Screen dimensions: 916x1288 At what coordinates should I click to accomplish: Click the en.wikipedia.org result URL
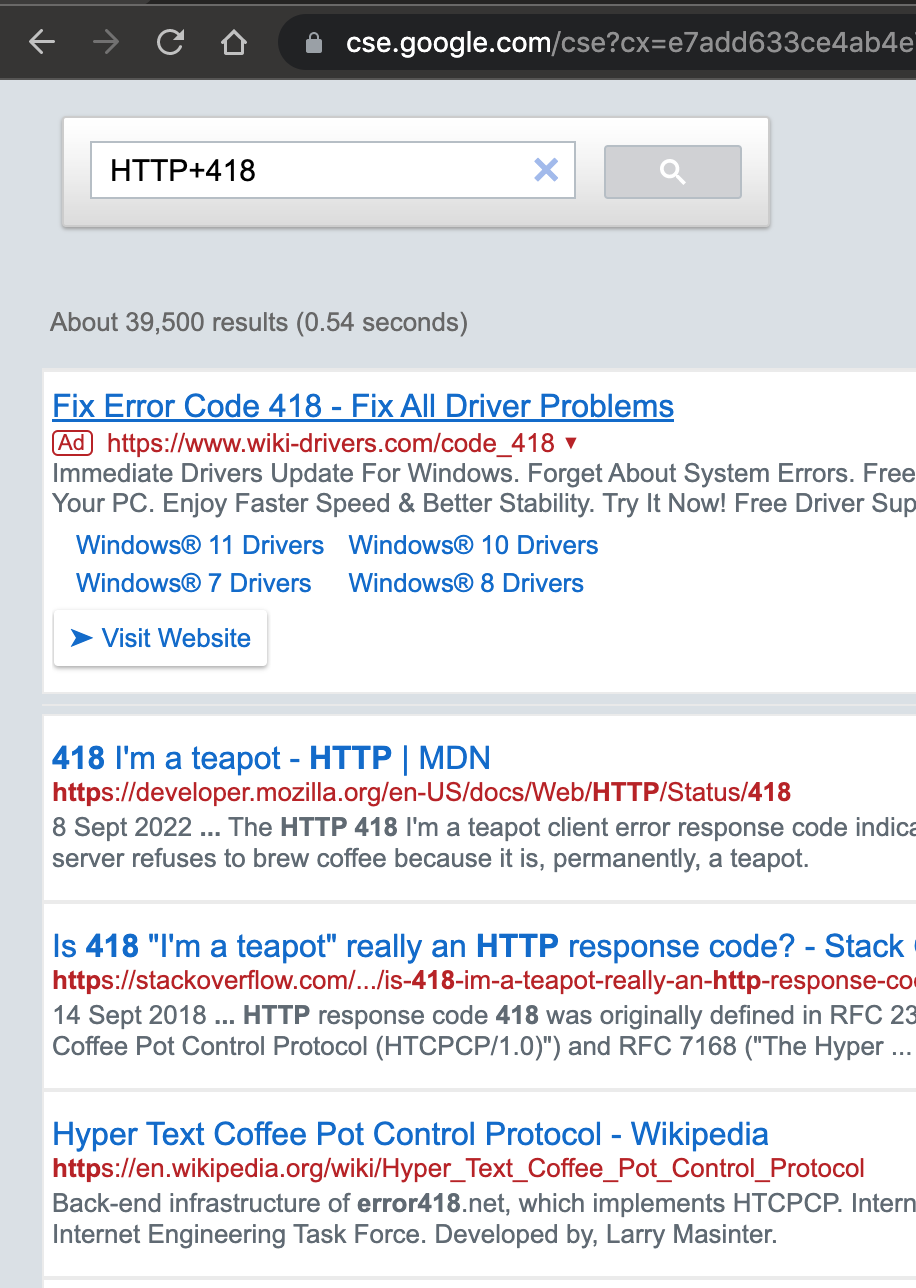click(459, 1169)
